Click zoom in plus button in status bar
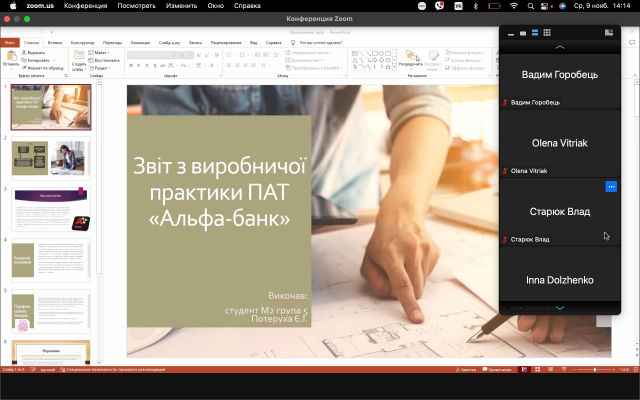 613,369
